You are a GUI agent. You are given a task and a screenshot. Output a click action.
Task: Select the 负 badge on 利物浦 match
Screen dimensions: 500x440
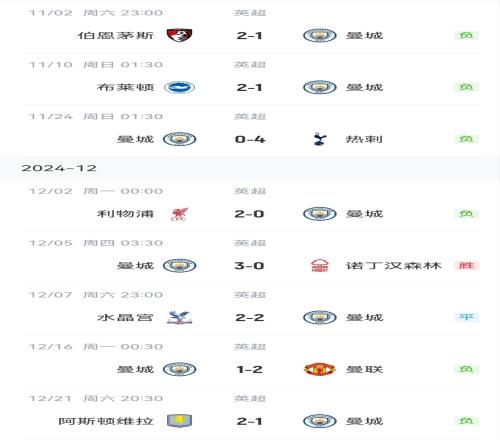(466, 214)
